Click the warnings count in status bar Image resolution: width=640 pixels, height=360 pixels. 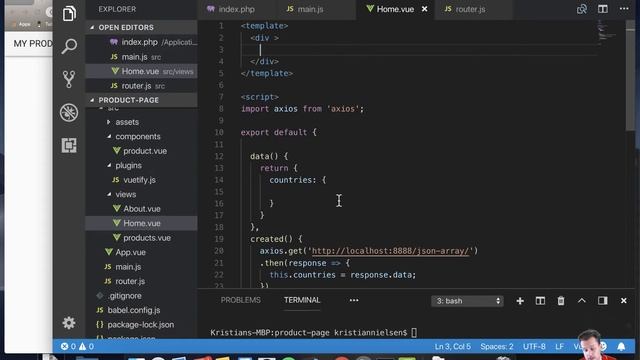pos(86,347)
